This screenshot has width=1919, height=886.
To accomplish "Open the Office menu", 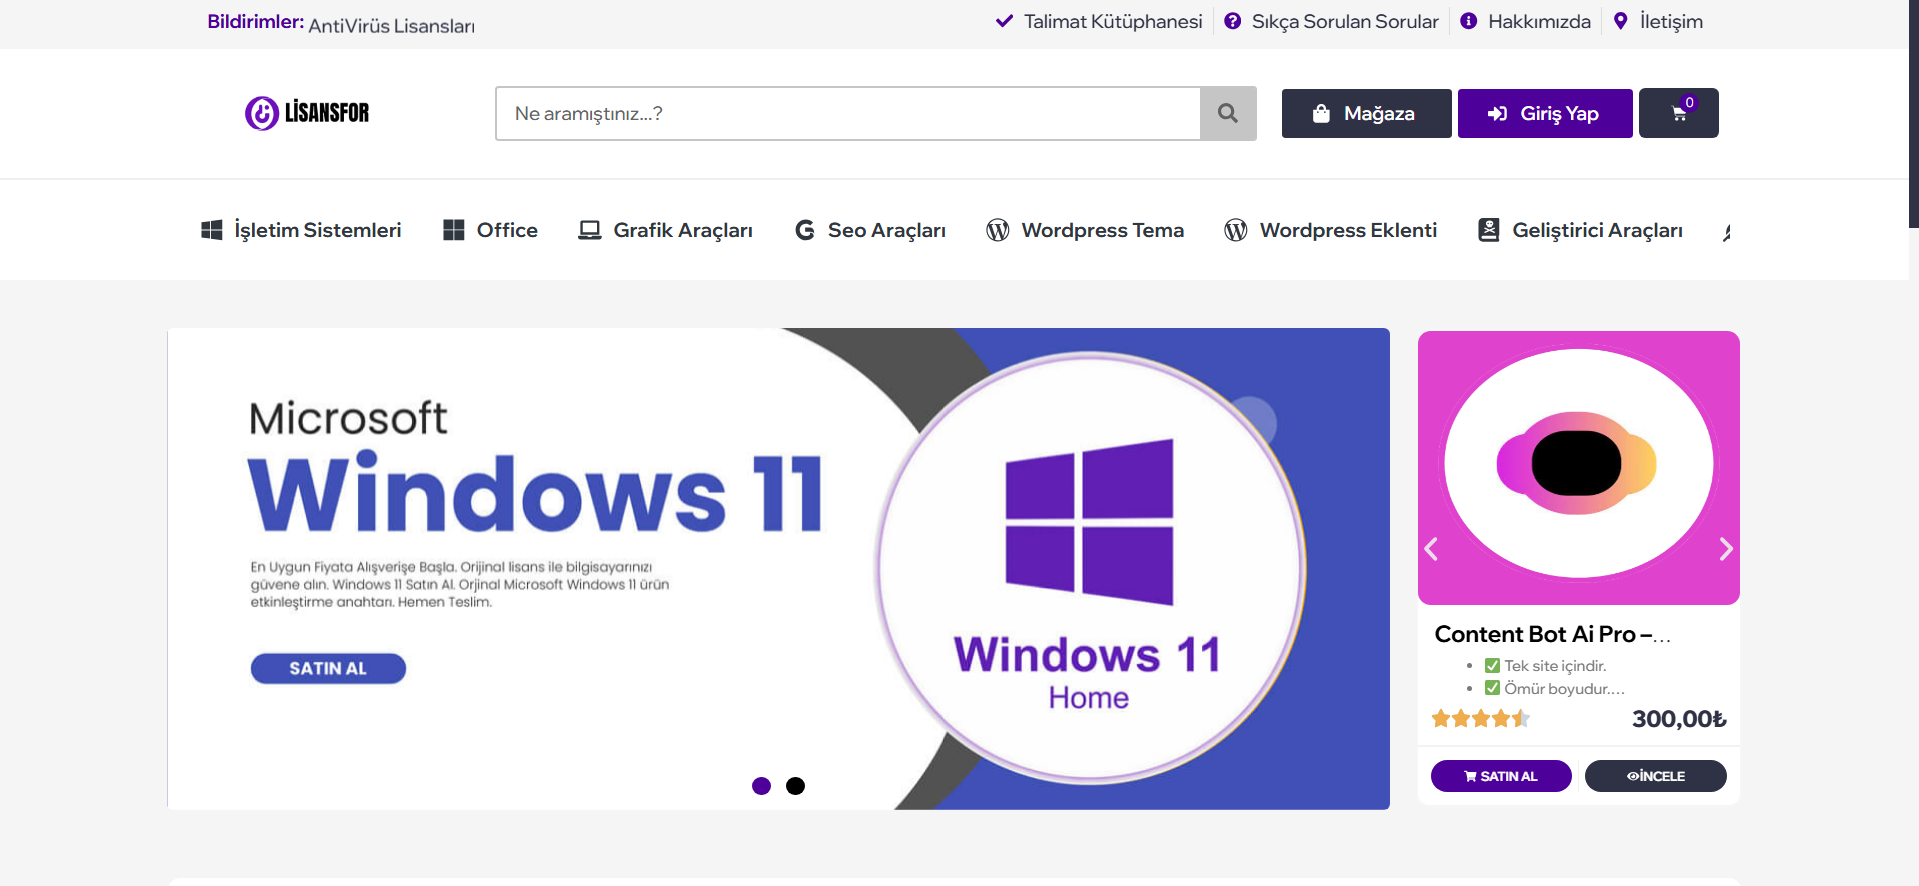I will pos(491,230).
